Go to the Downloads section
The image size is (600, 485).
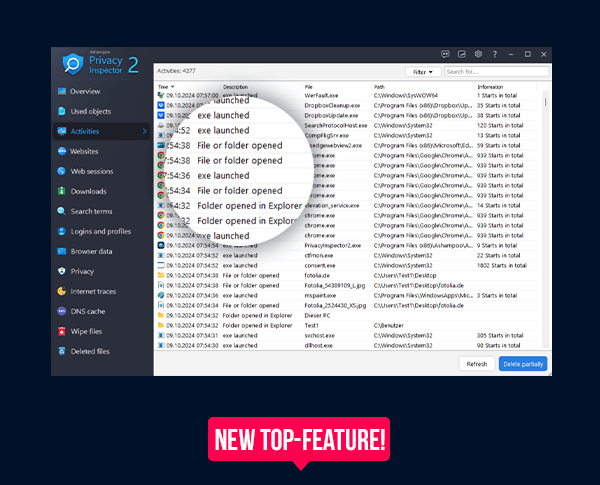point(62,191)
